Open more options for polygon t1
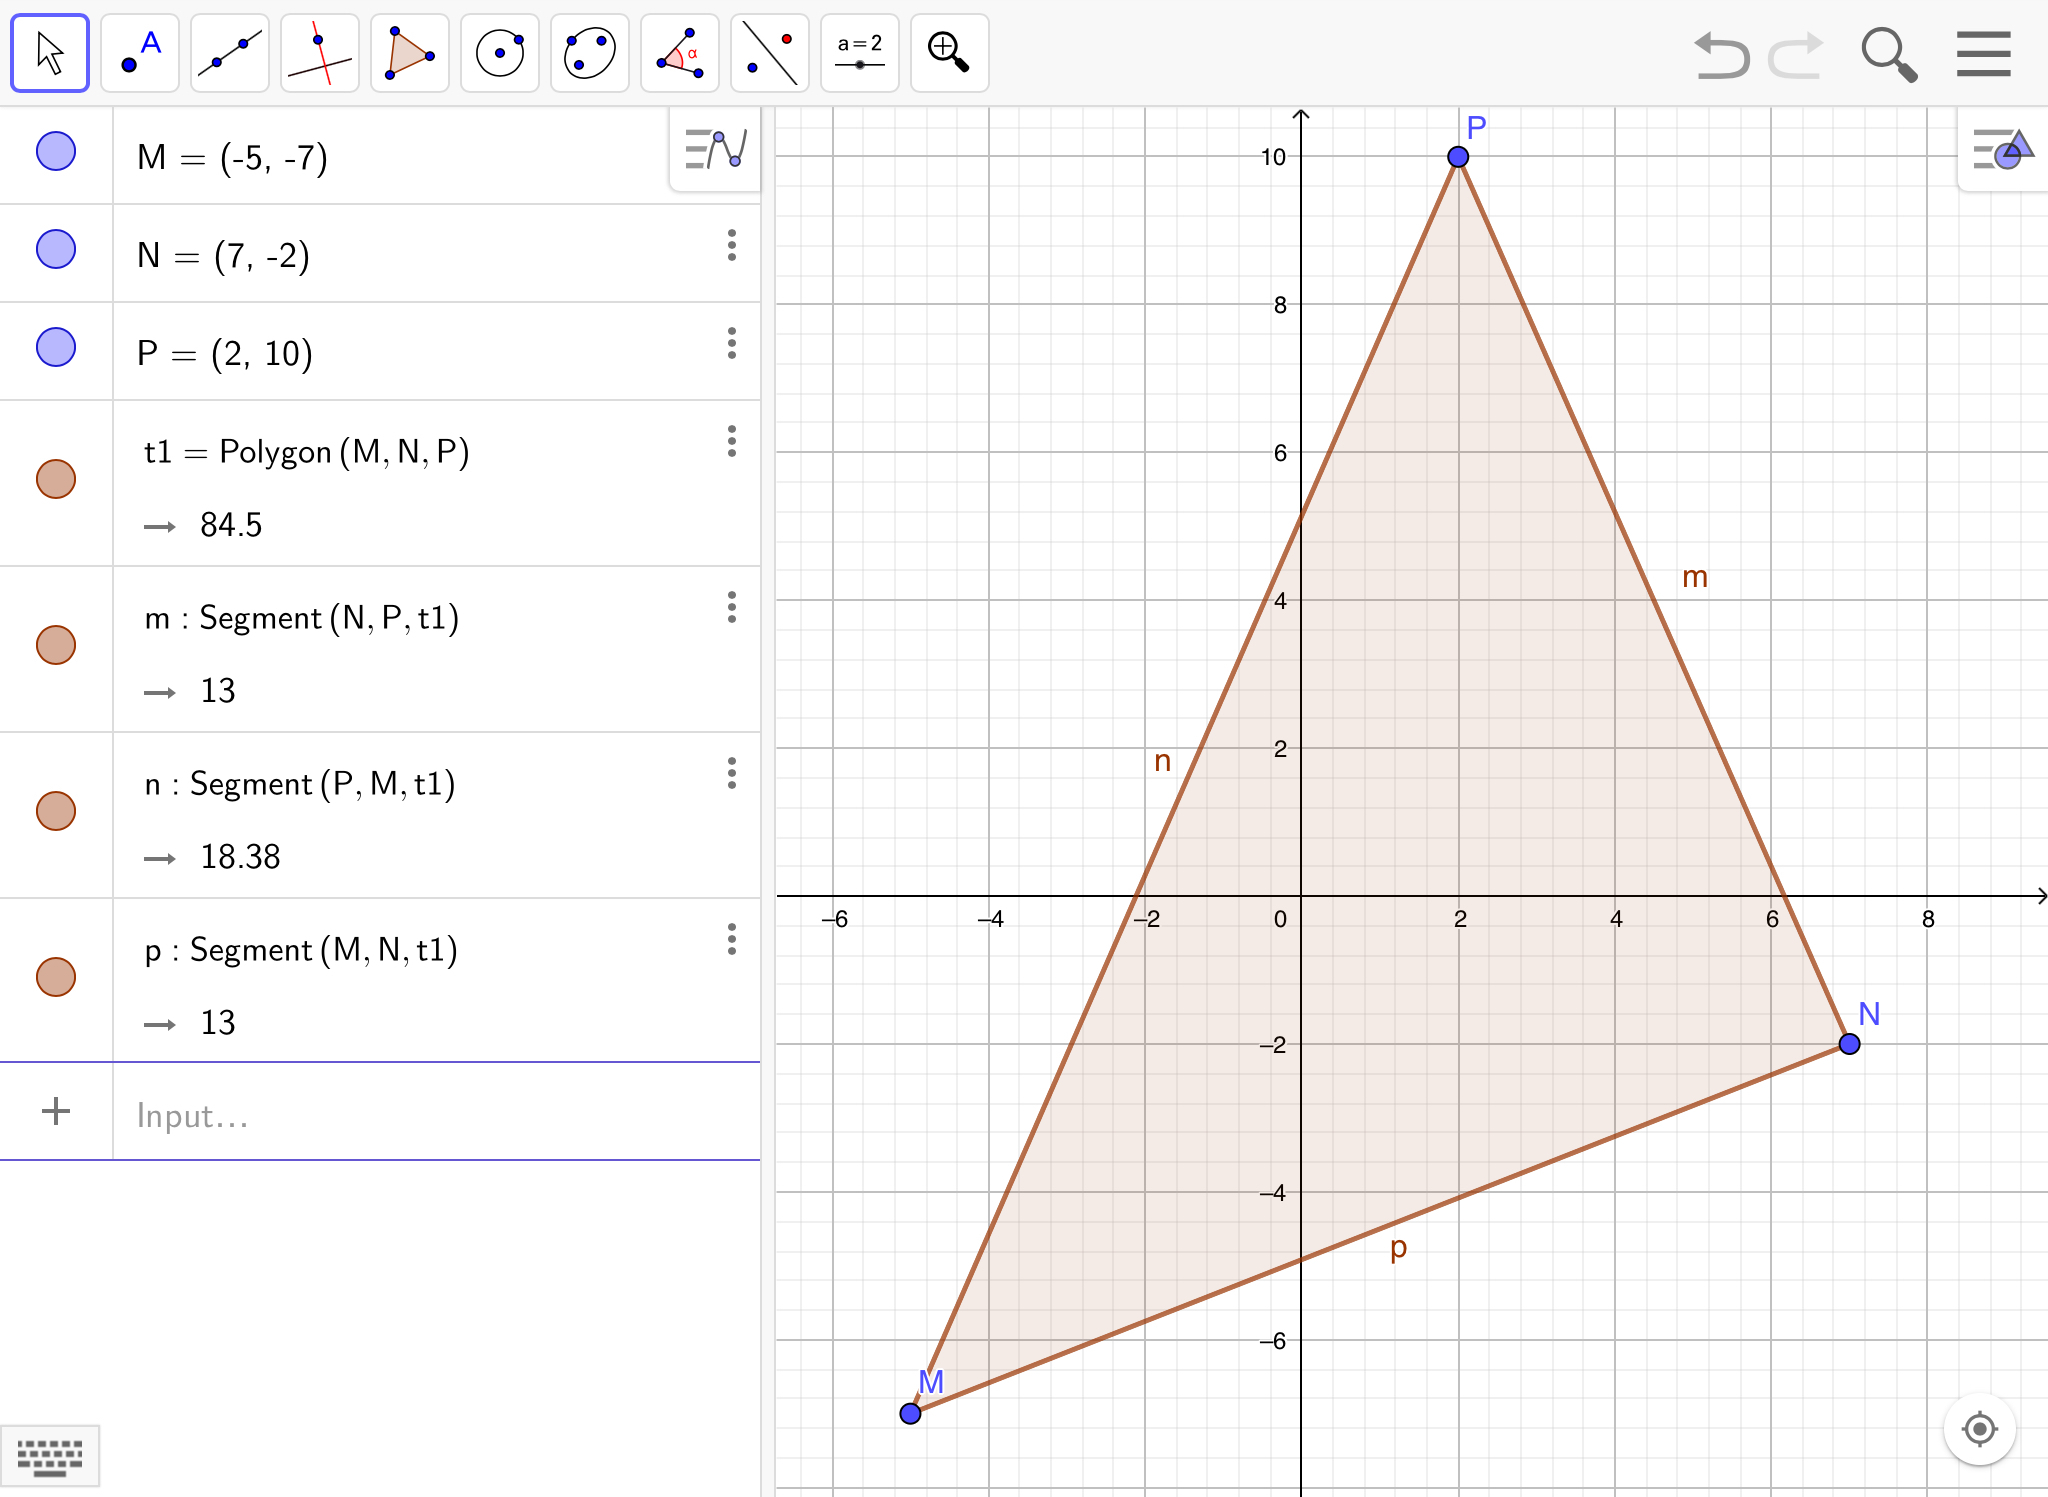The height and width of the screenshot is (1497, 2048). [732, 441]
